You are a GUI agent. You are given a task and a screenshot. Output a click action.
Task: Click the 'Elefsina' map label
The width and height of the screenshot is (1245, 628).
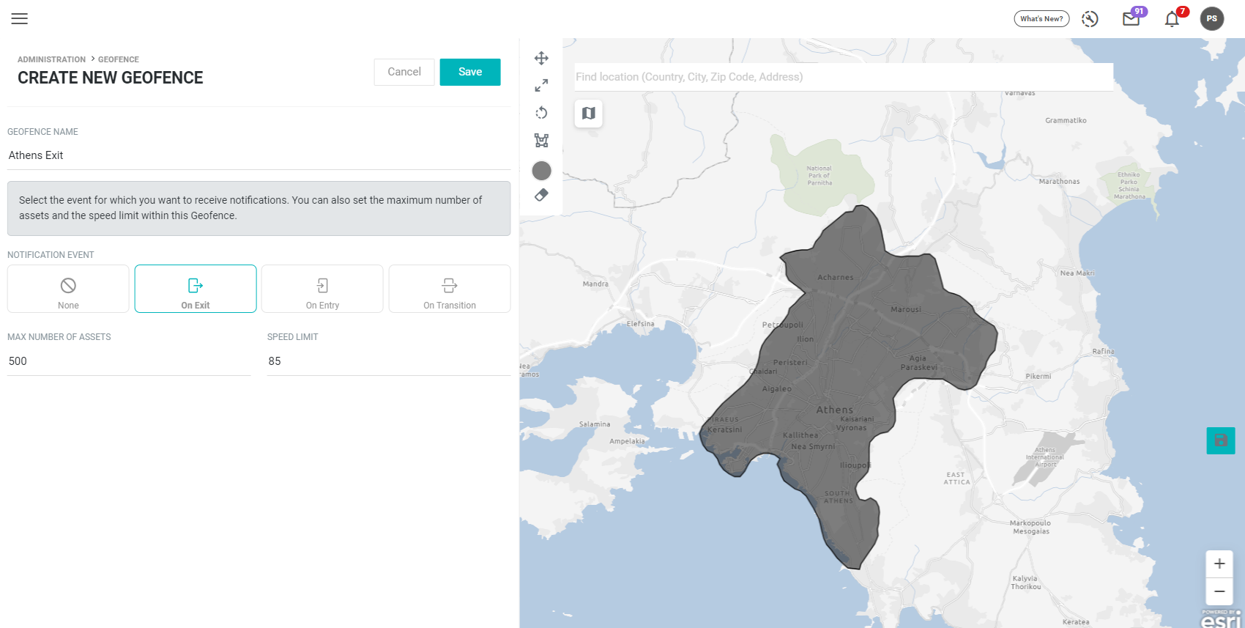640,323
